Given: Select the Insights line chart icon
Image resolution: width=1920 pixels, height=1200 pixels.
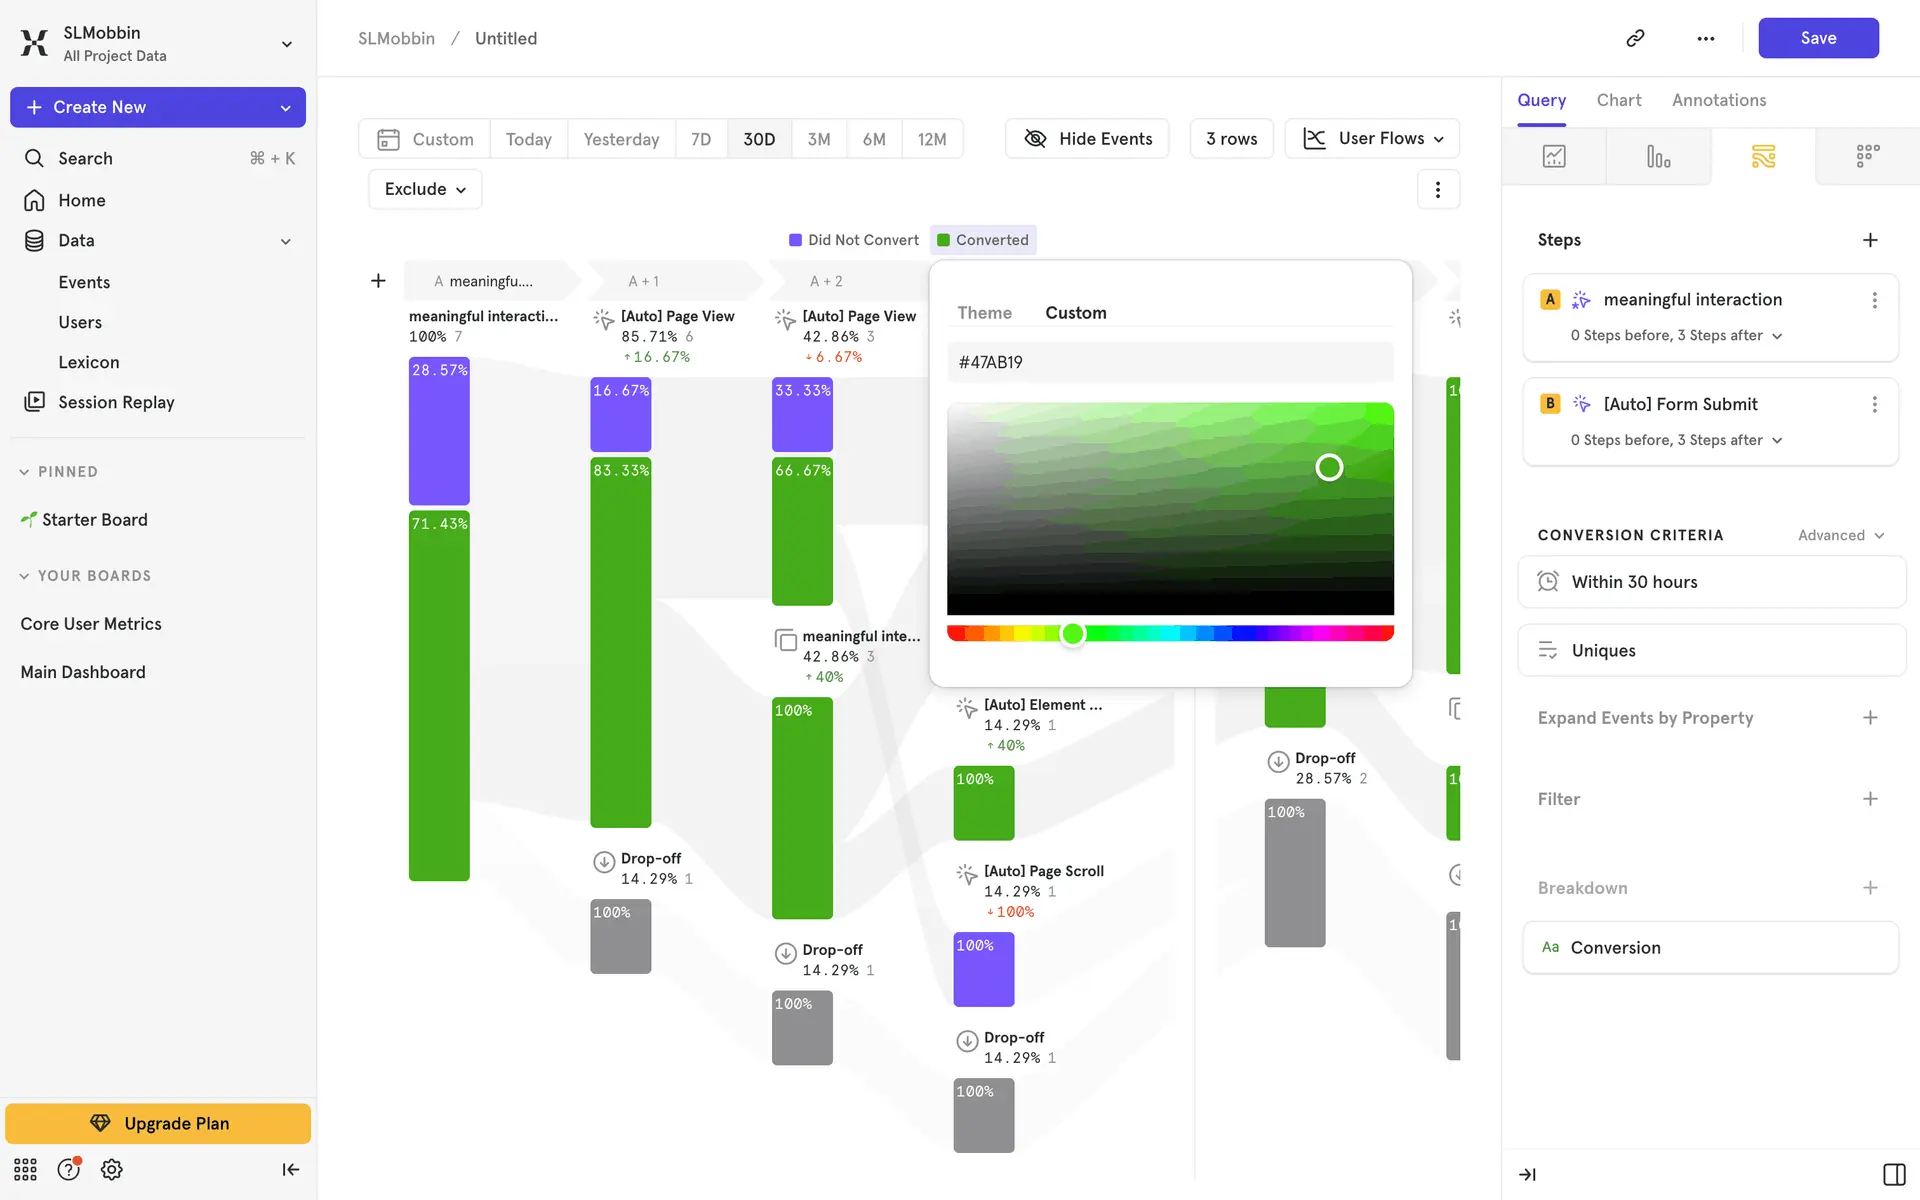Looking at the screenshot, I should coord(1554,157).
